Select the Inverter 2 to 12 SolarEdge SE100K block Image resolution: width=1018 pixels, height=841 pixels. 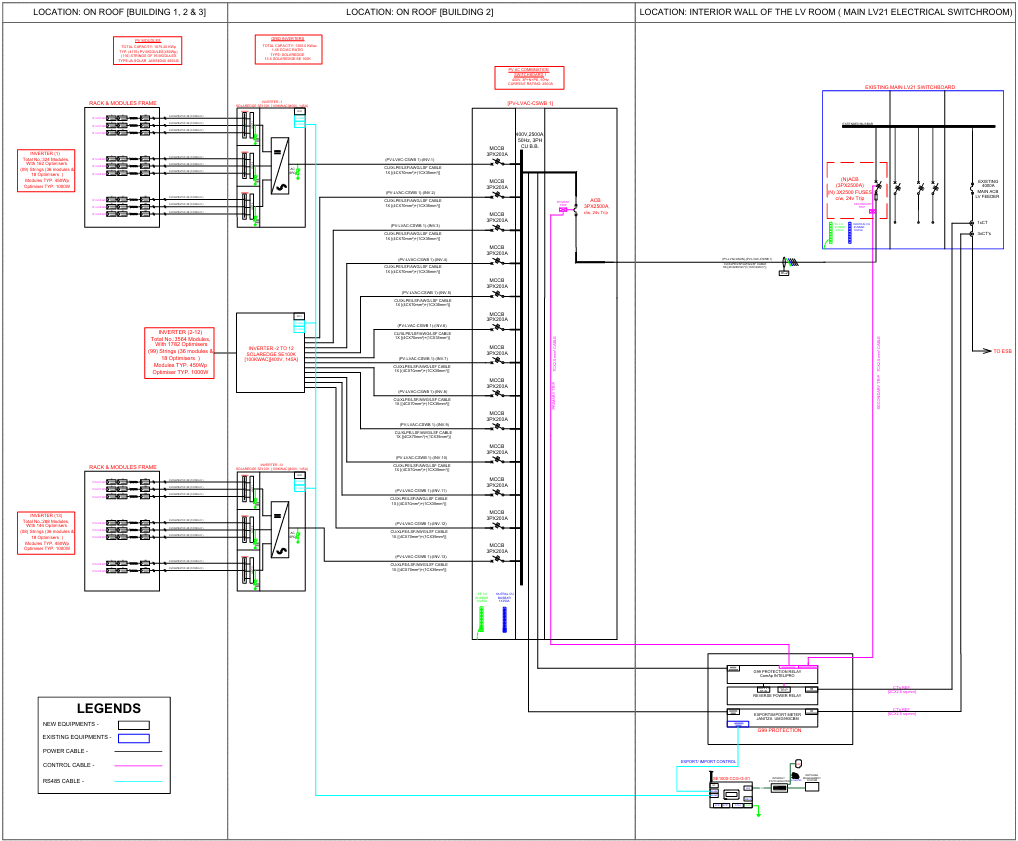tap(272, 353)
